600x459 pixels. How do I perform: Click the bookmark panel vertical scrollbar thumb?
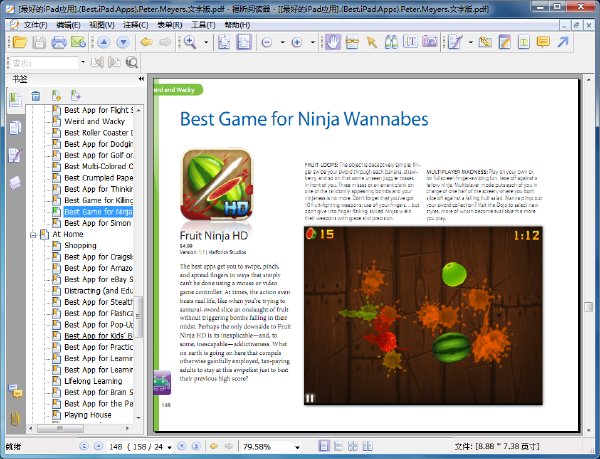coord(138,317)
